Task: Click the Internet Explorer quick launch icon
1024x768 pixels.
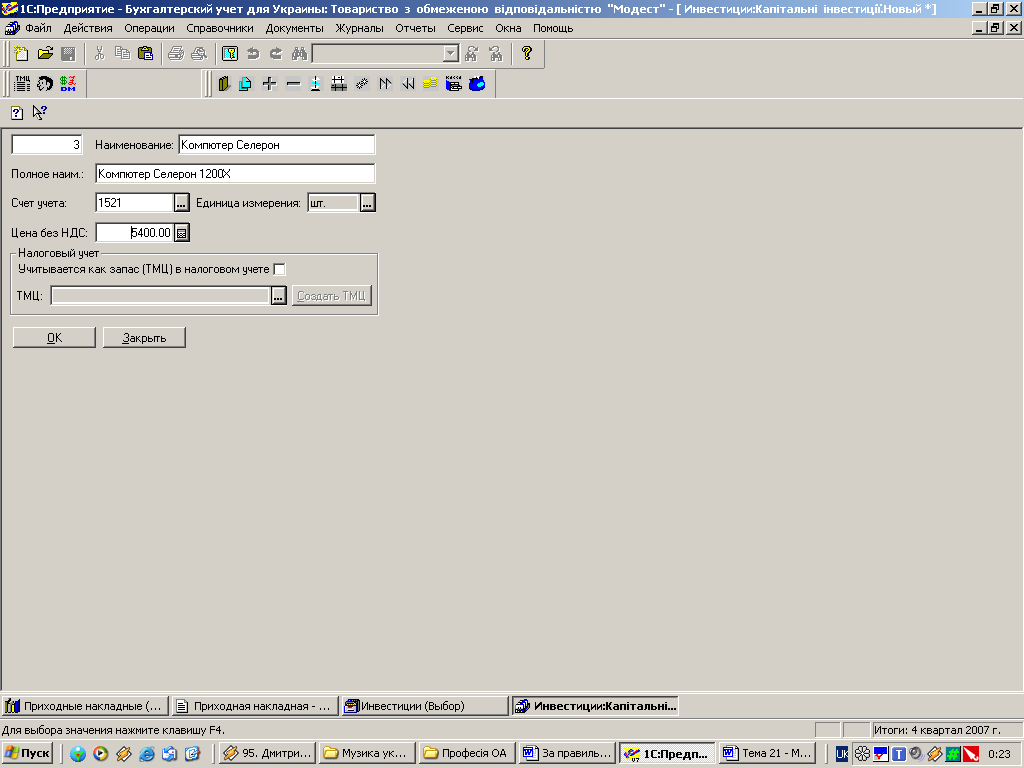Action: click(146, 754)
